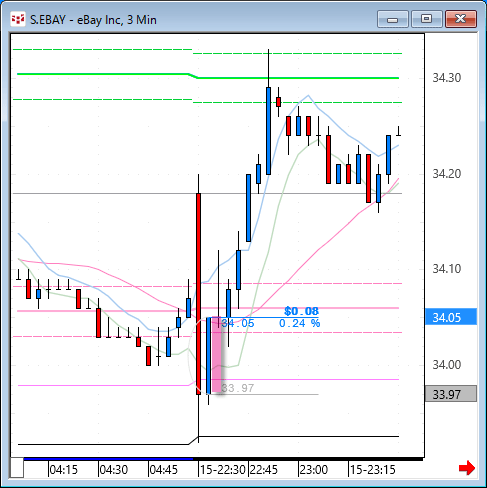The image size is (487, 488).
Task: Click the gray 33.97 price label
Action: coord(451,394)
